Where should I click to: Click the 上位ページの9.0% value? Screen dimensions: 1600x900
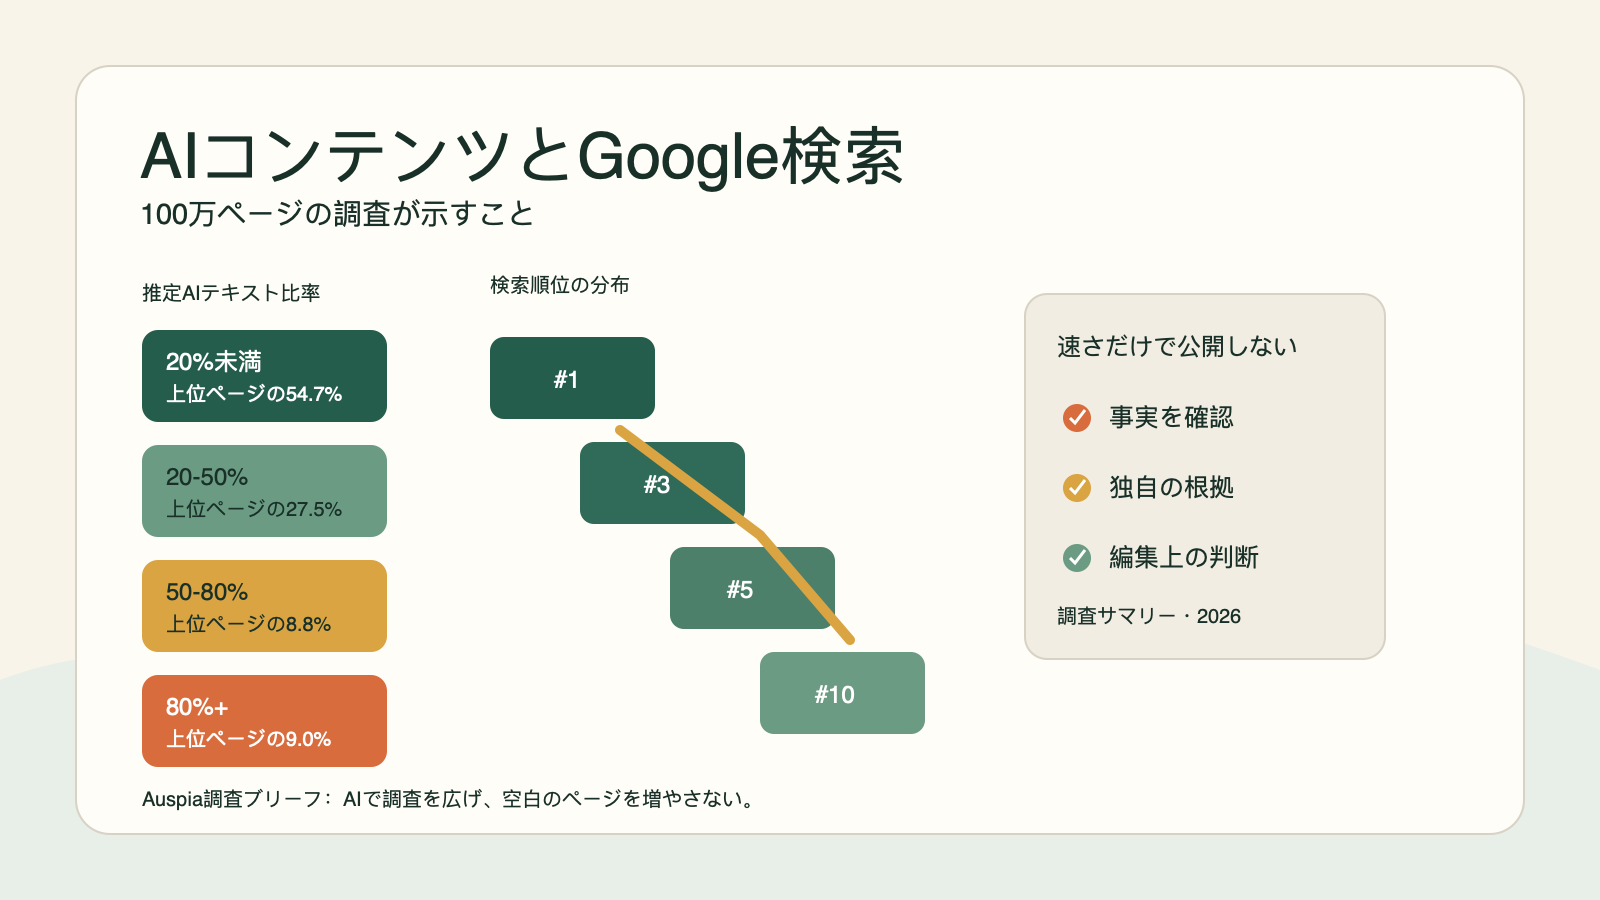(248, 739)
